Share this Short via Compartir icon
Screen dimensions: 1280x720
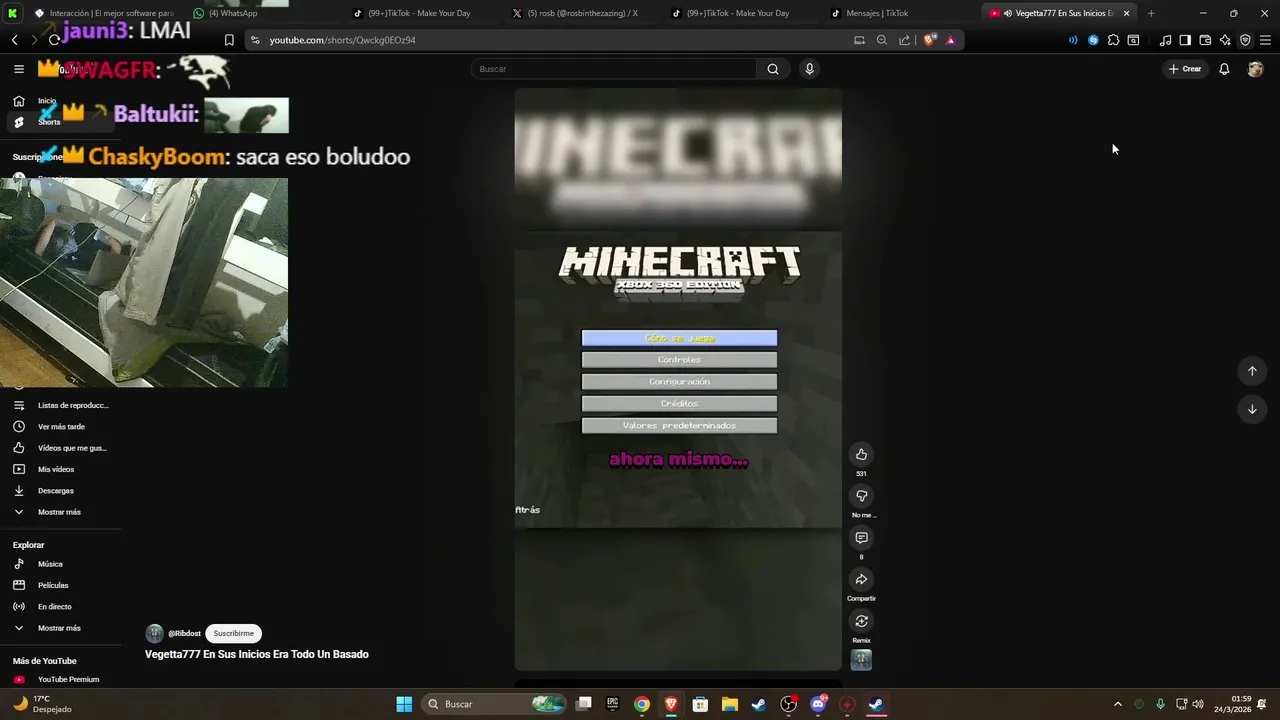pyautogui.click(x=861, y=580)
